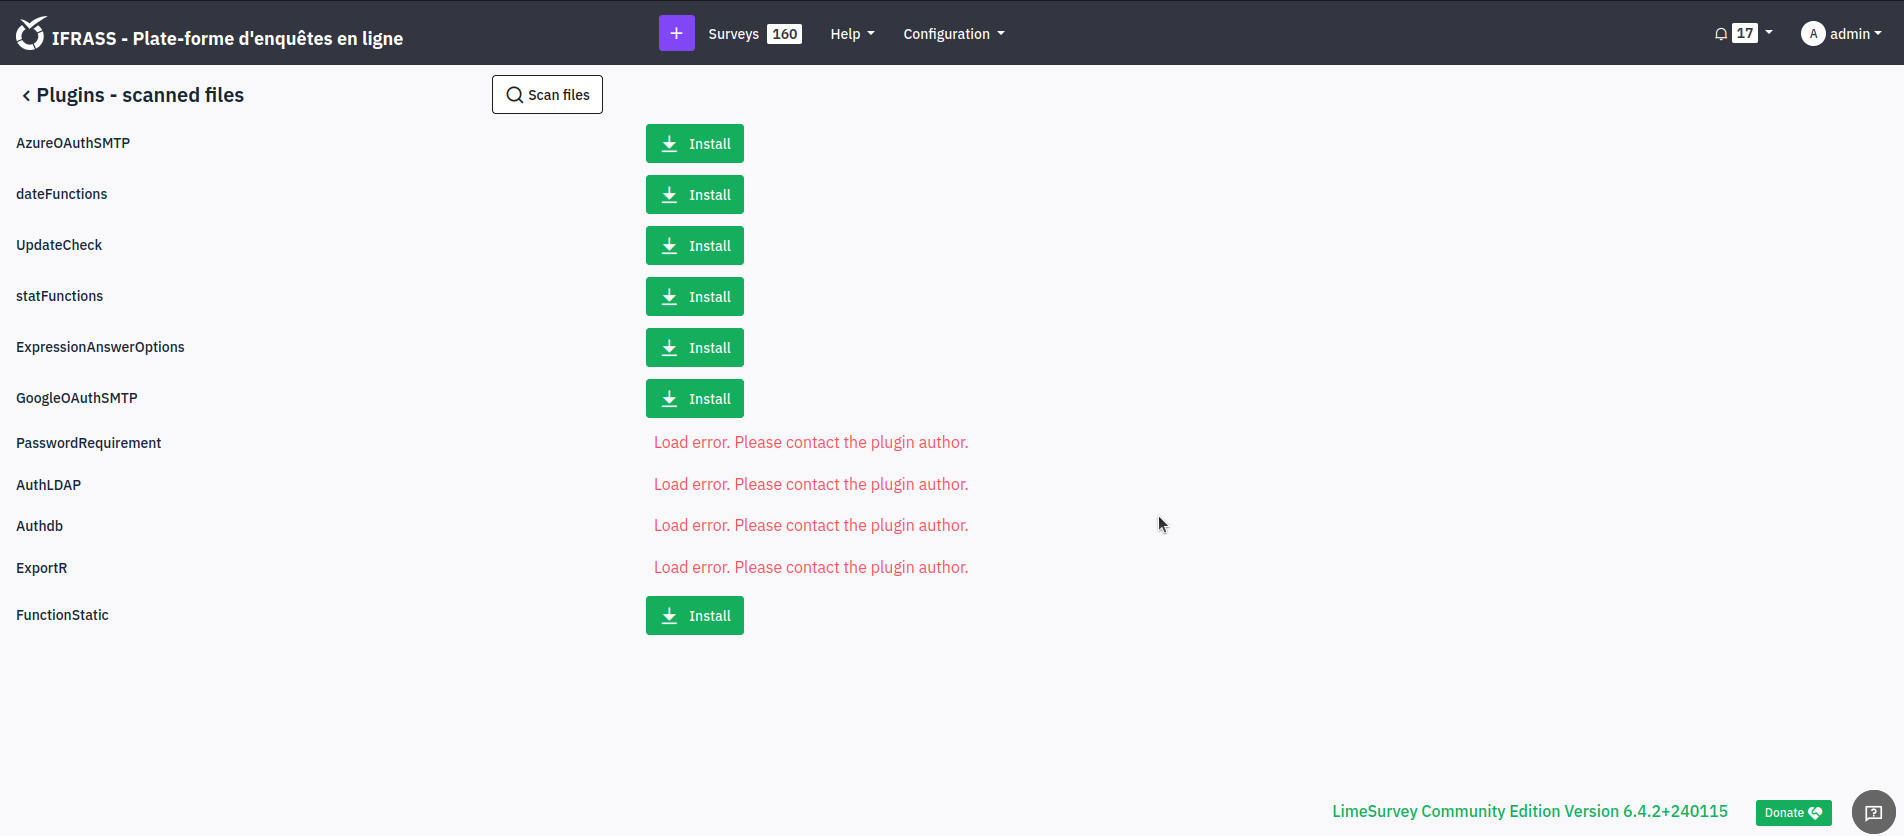Click the back chevron beside Plugins title
1904x836 pixels.
click(26, 96)
